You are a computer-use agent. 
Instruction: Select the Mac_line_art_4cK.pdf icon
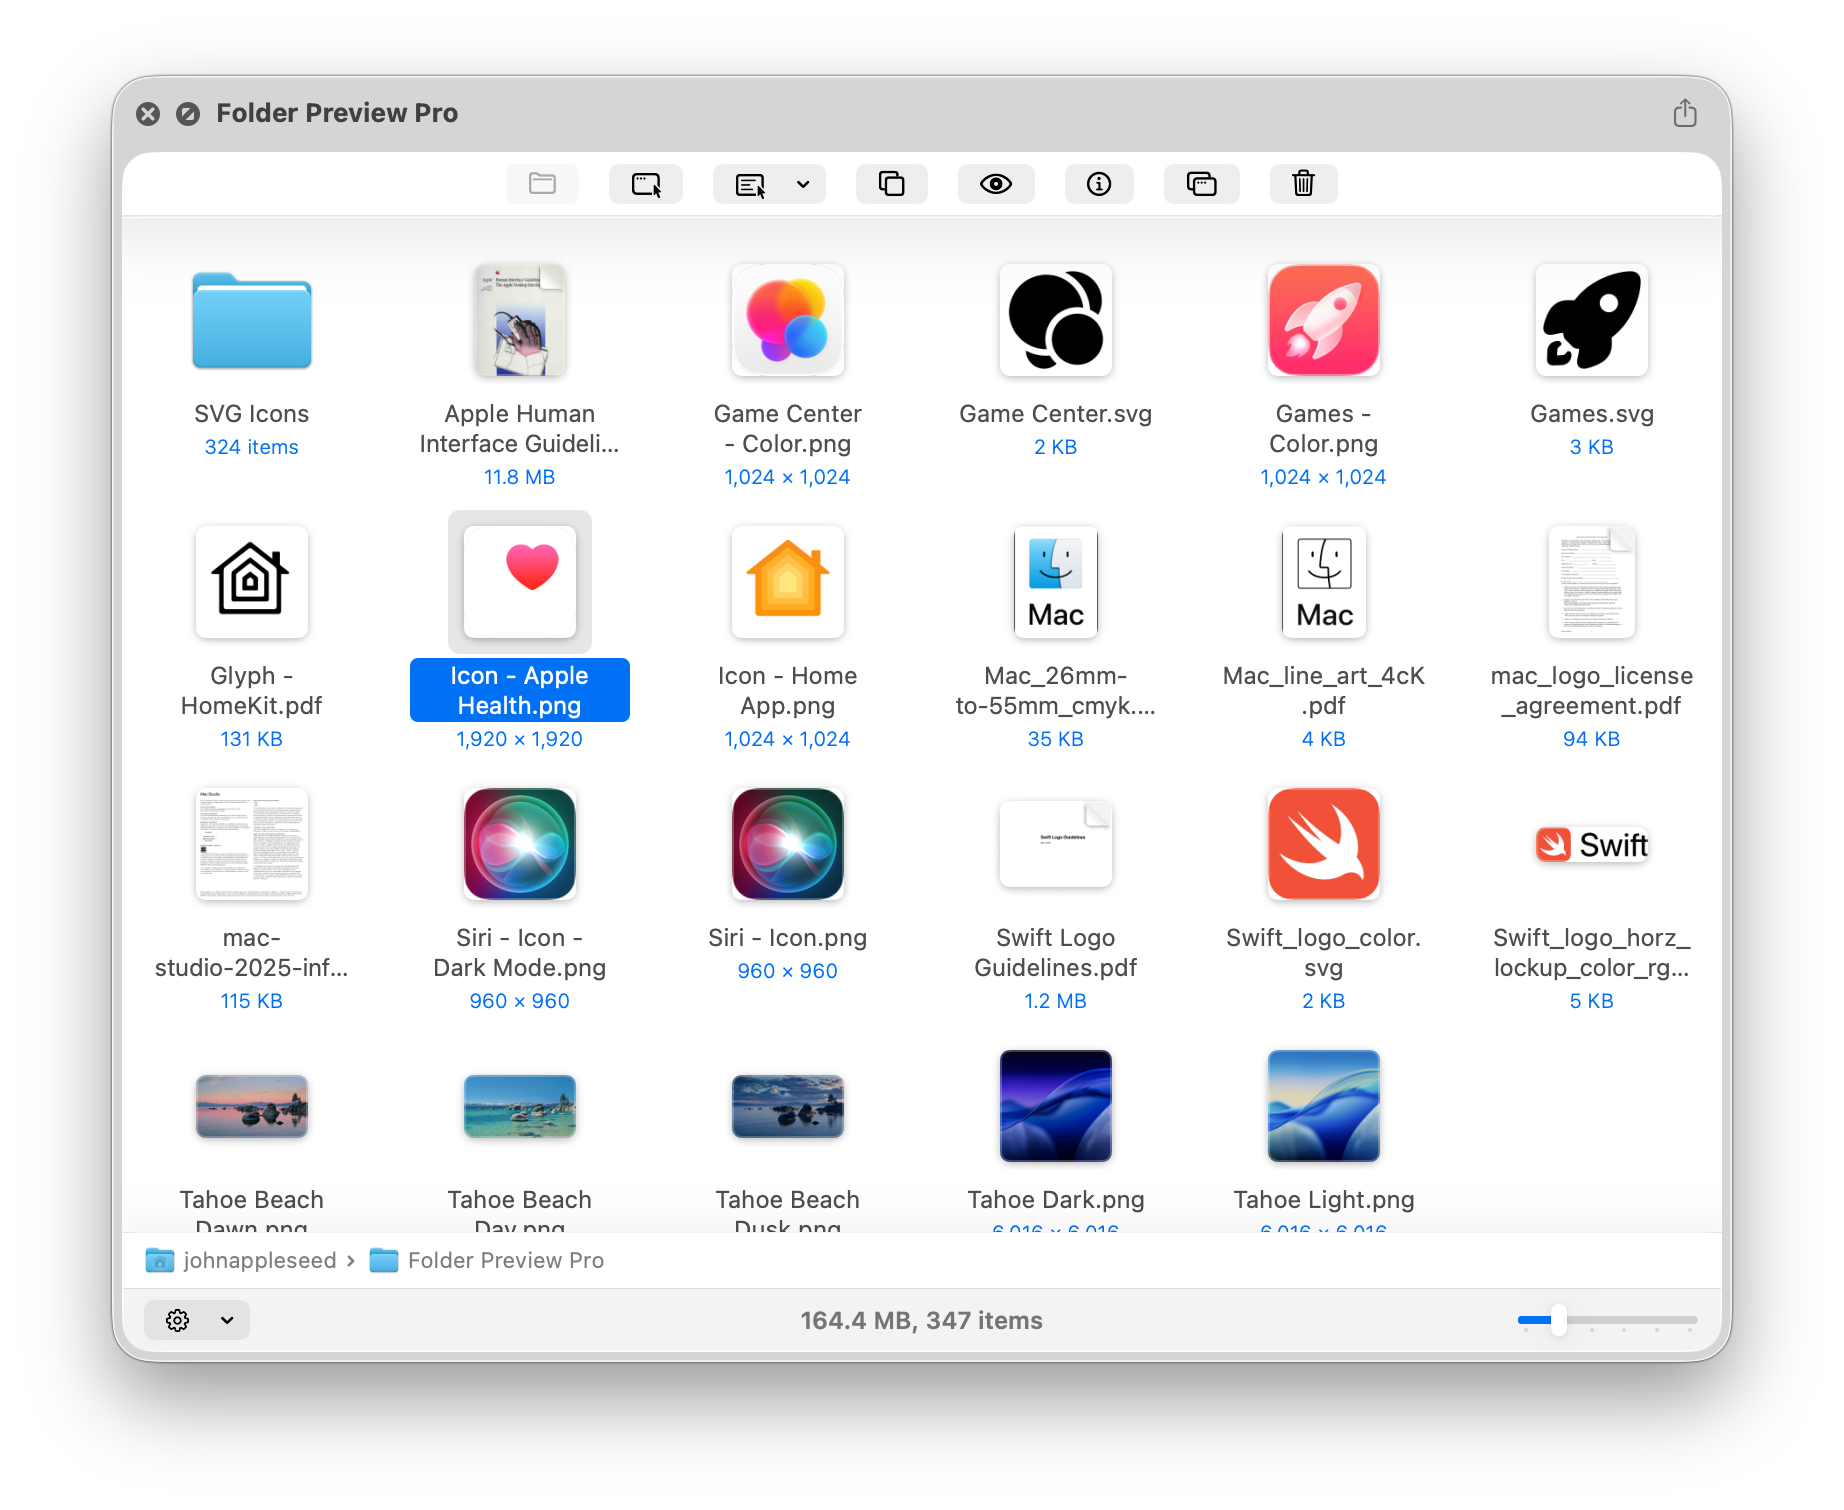click(1324, 582)
